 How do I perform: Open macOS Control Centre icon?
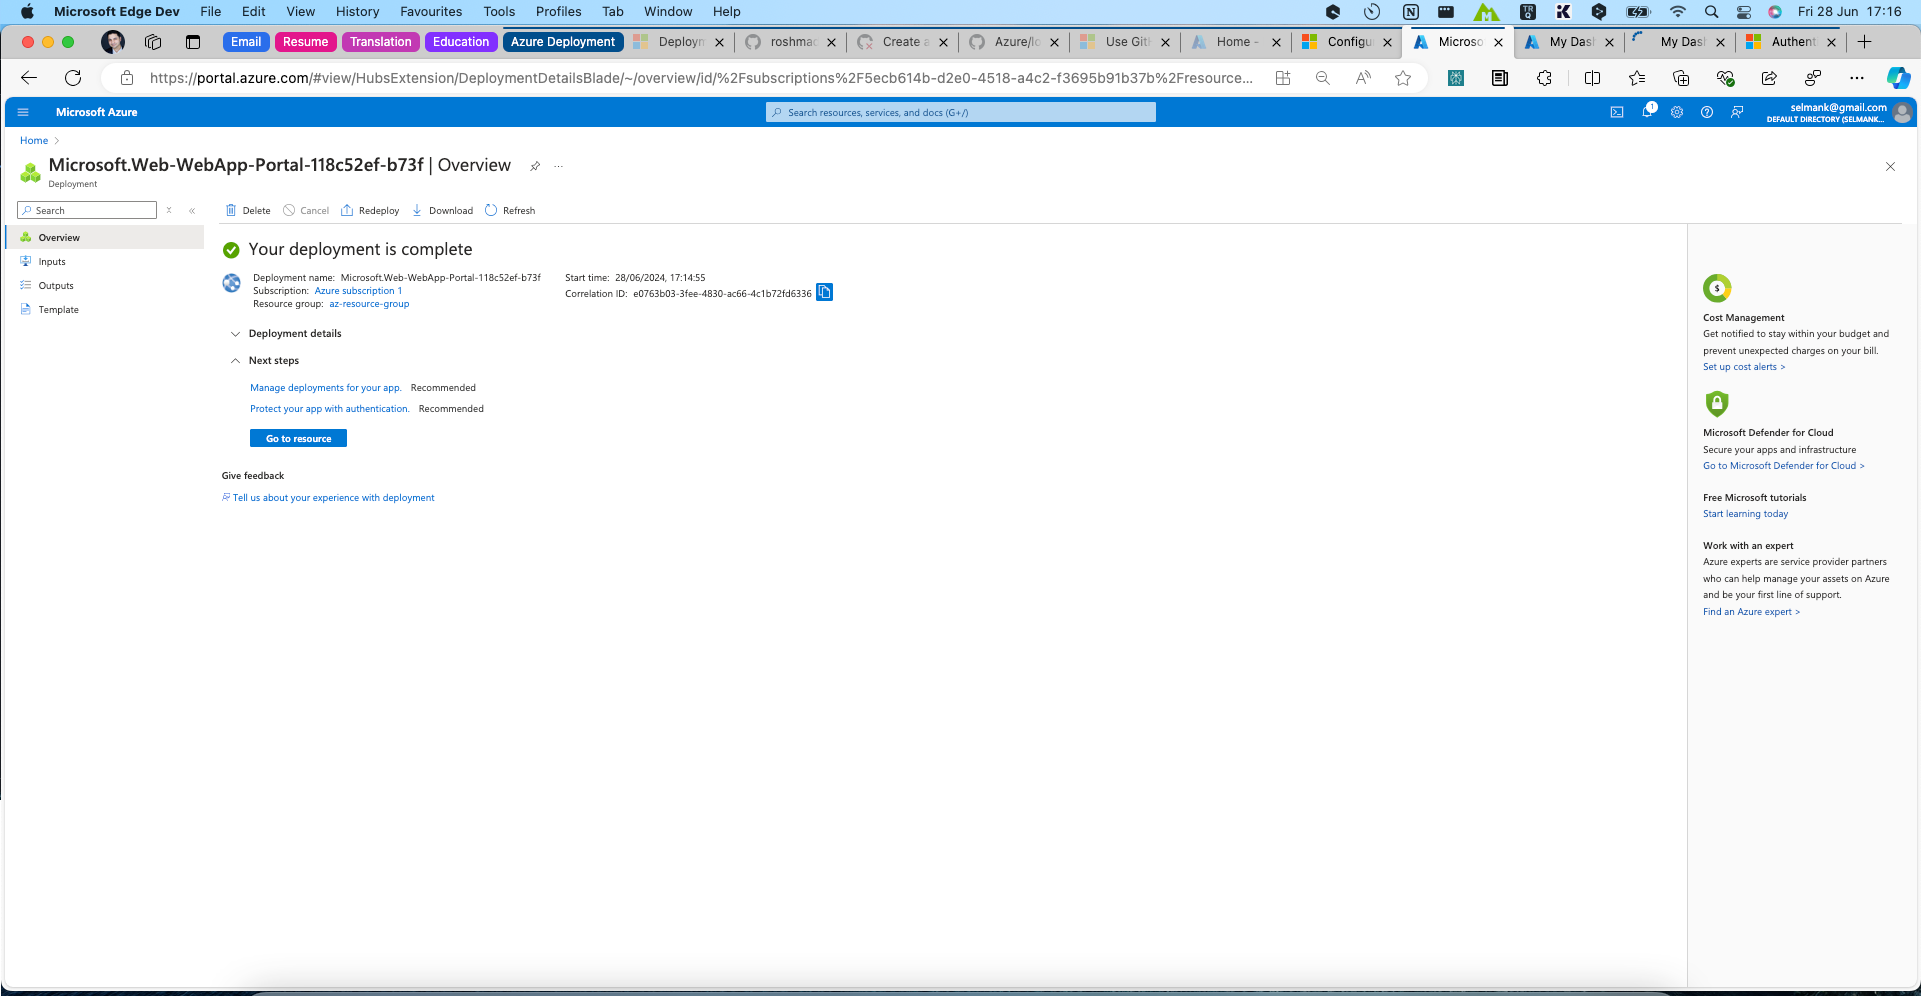(x=1744, y=12)
